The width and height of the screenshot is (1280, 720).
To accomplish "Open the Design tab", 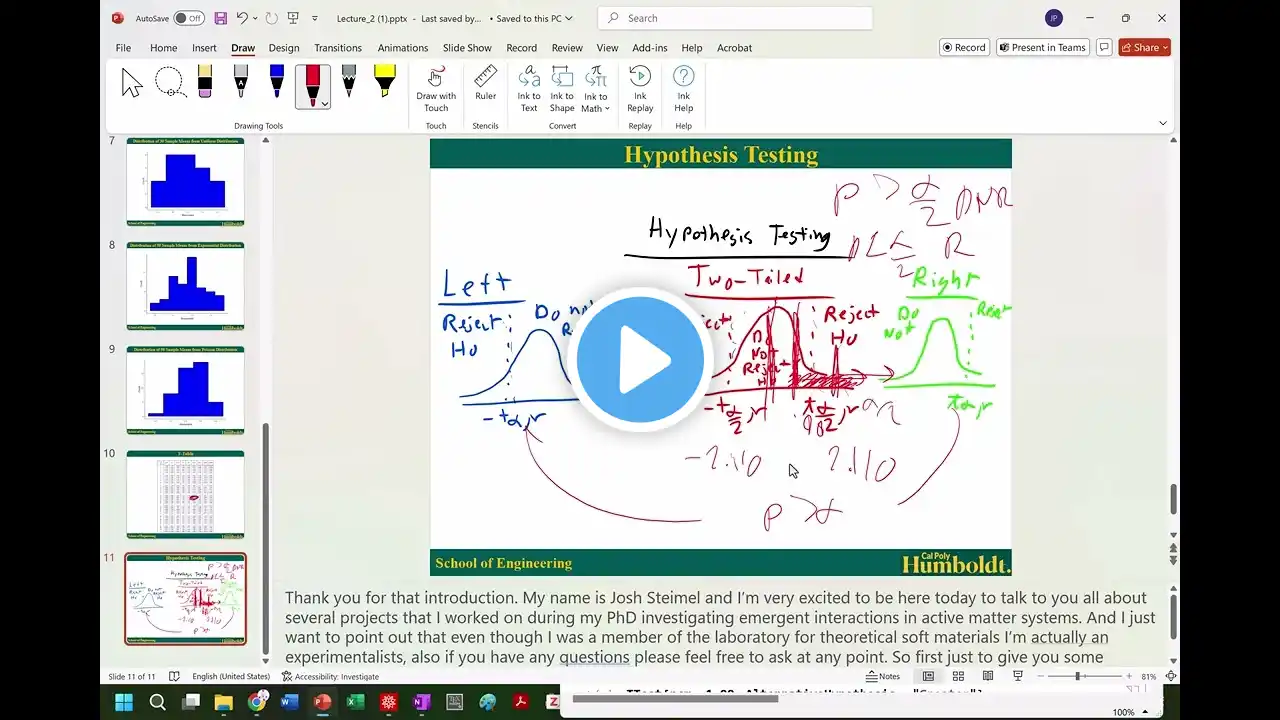I will click(x=284, y=48).
